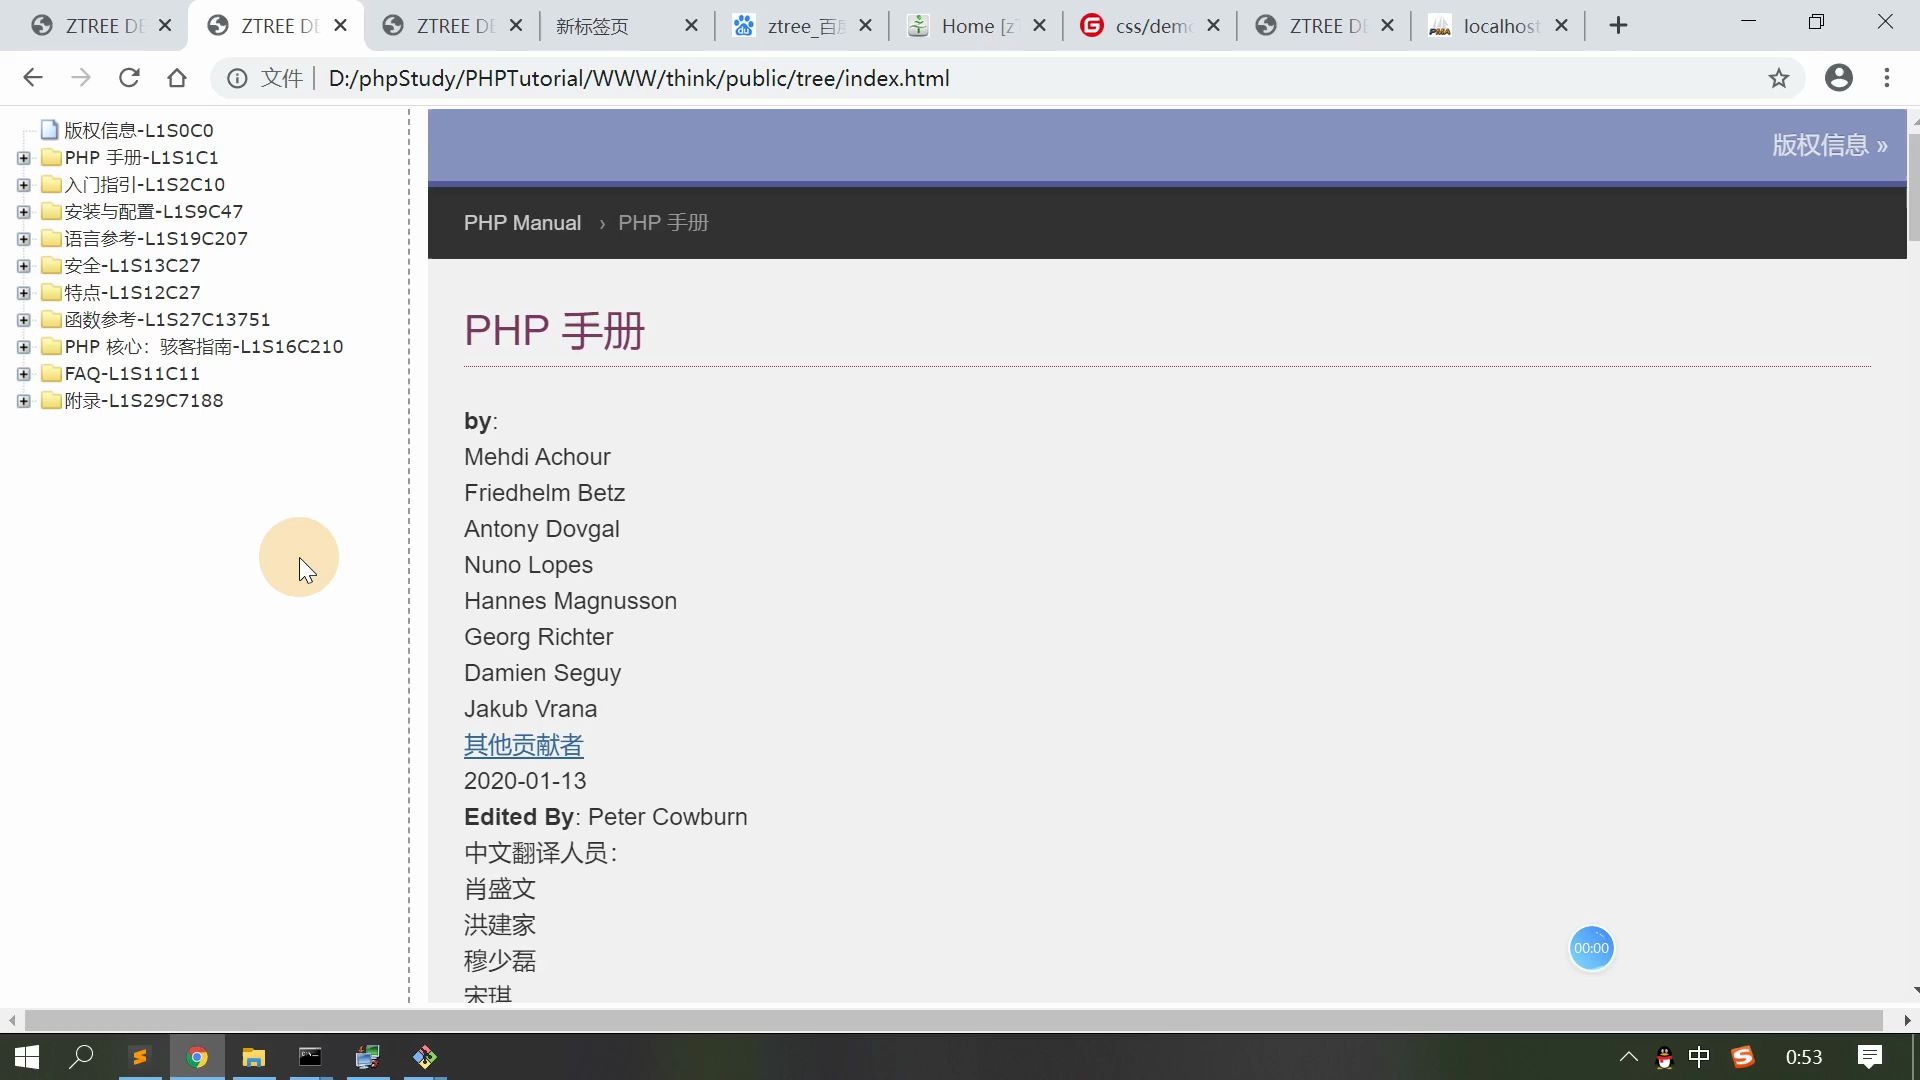
Task: Open the Action Center notification toggle
Action: (1869, 1057)
